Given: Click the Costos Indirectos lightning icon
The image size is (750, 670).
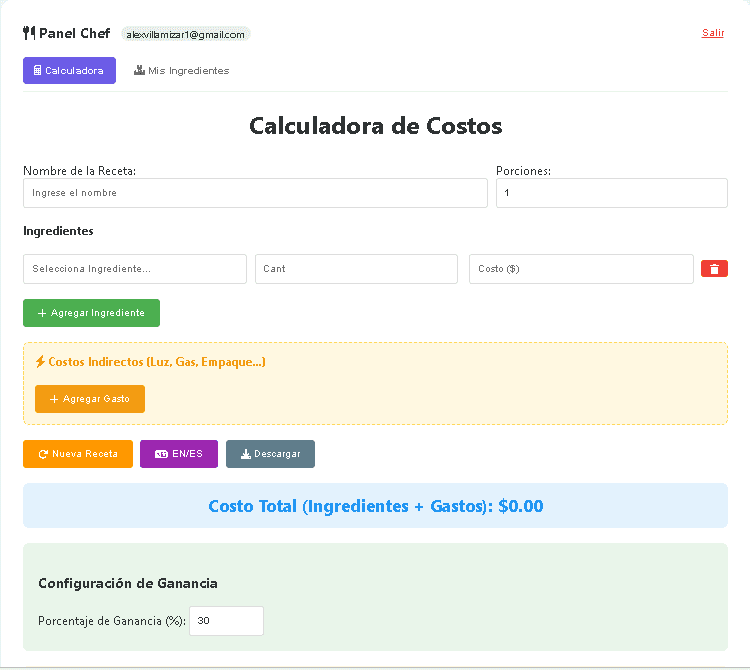Looking at the screenshot, I should click(x=40, y=362).
